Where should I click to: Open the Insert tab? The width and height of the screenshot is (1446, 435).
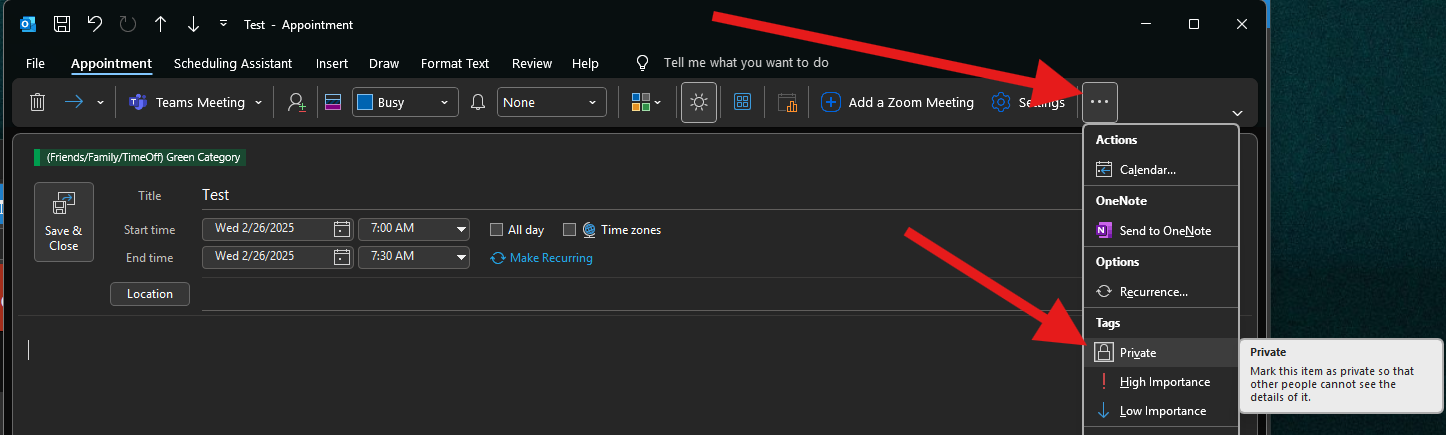point(332,63)
